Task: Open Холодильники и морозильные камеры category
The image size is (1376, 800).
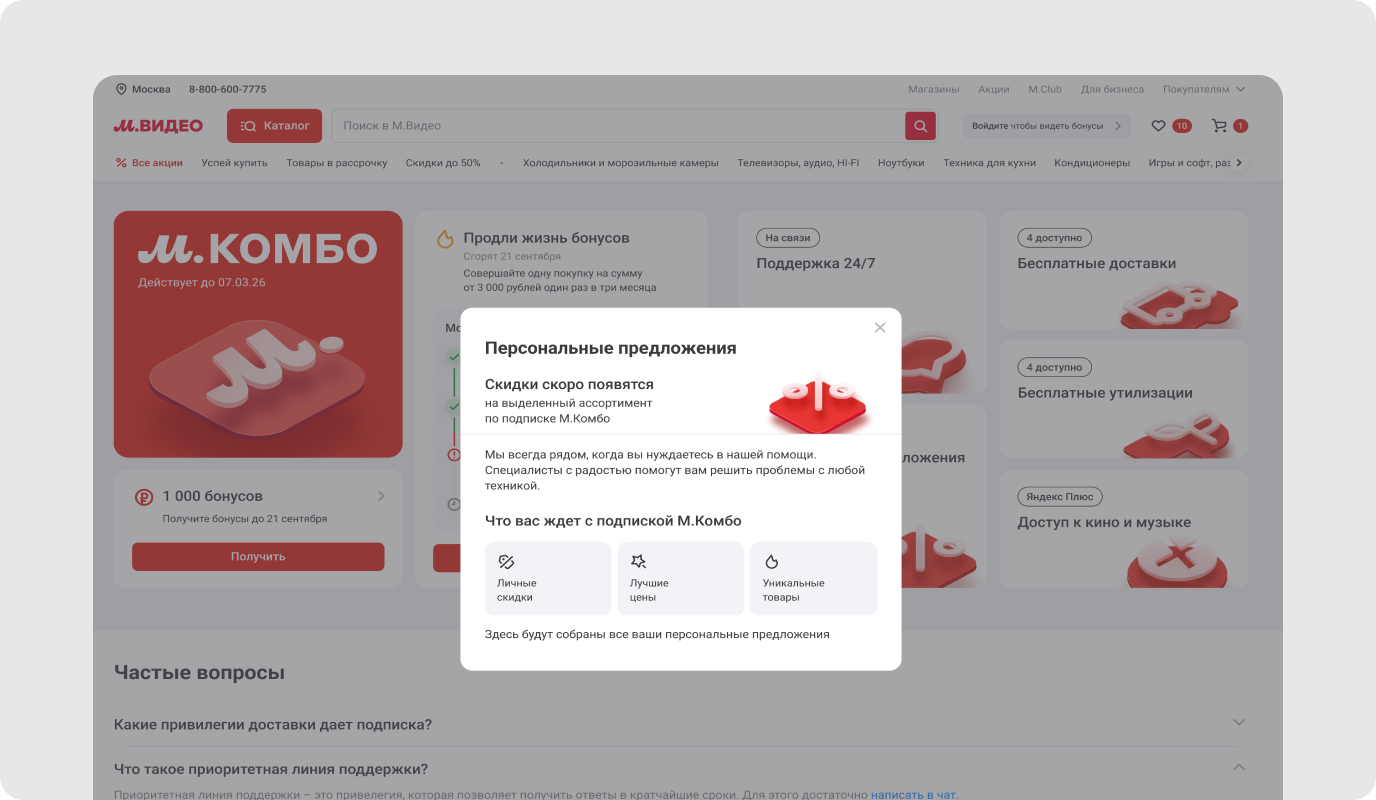Action: [x=620, y=163]
